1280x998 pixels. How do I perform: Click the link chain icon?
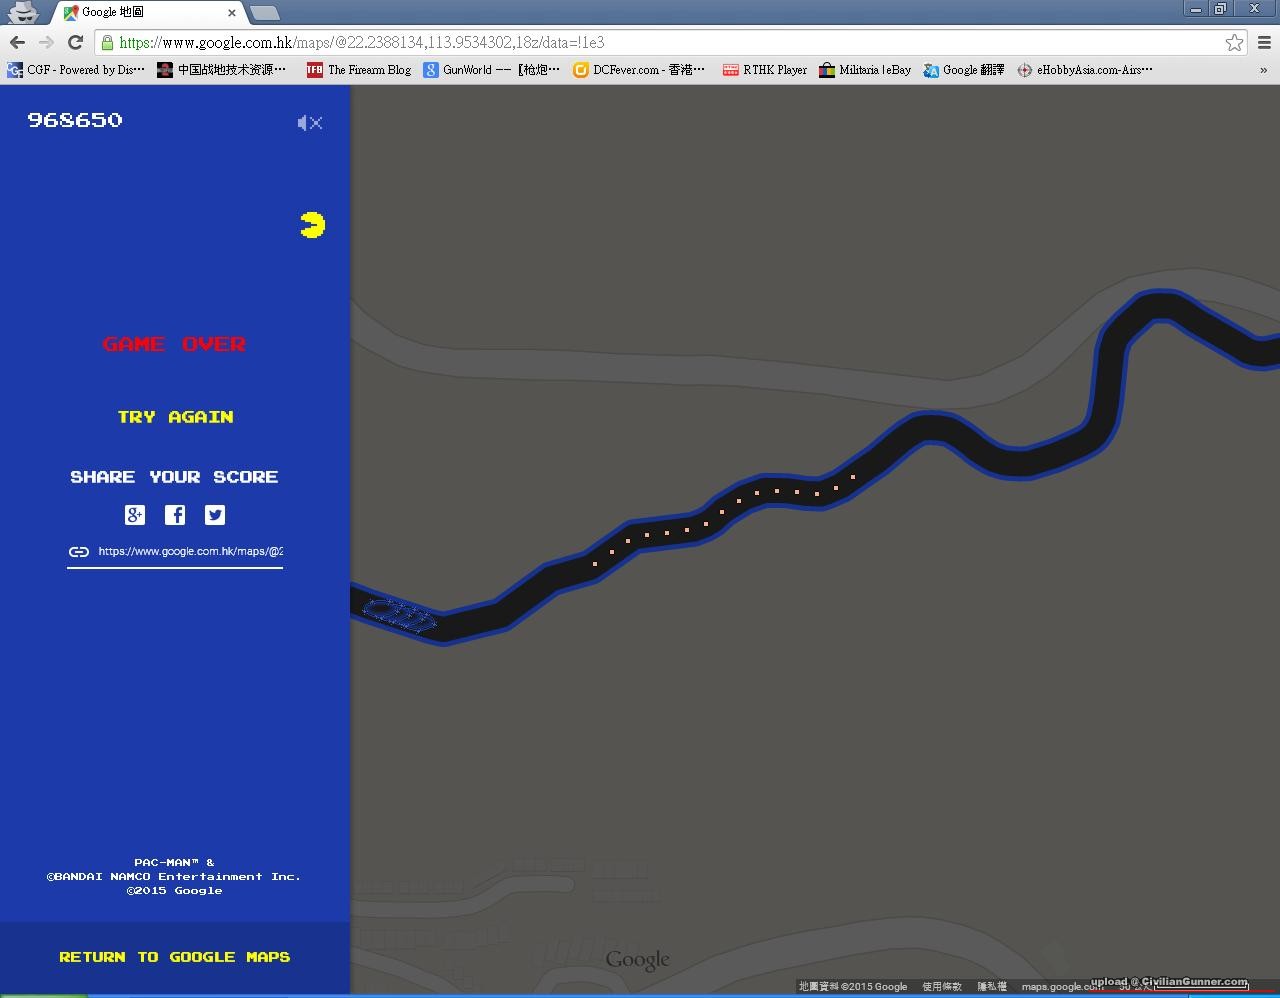click(79, 551)
